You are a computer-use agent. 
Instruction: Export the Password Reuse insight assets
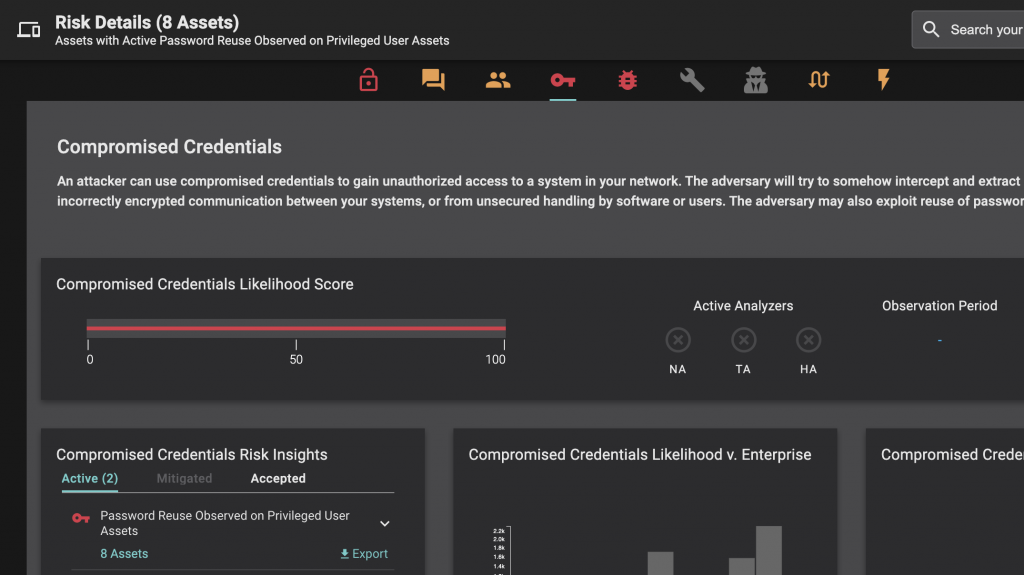tap(364, 553)
